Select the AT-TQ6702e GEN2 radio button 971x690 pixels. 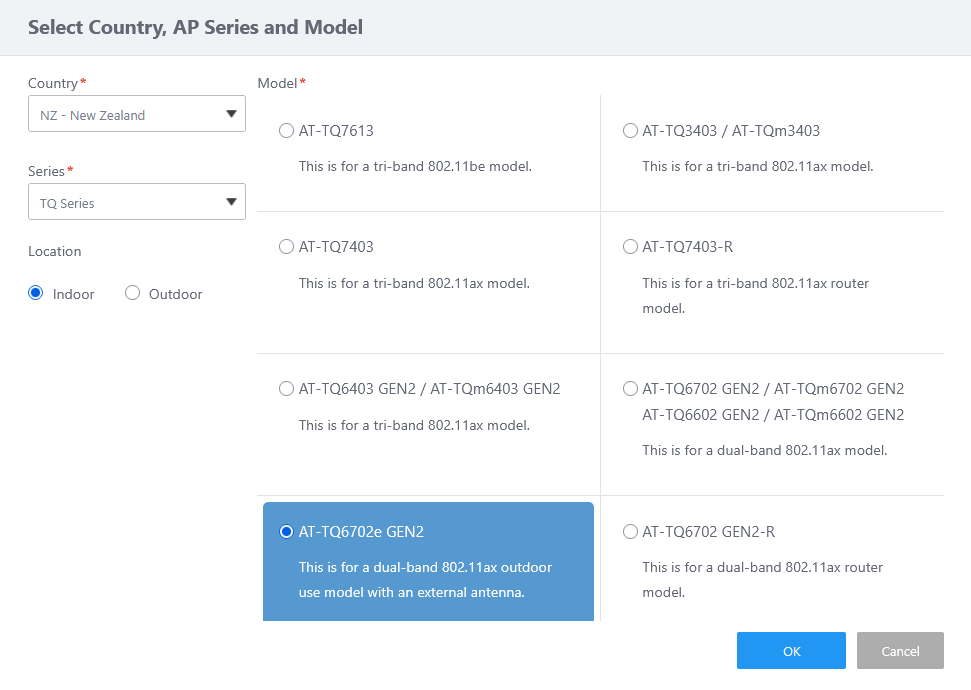click(287, 532)
